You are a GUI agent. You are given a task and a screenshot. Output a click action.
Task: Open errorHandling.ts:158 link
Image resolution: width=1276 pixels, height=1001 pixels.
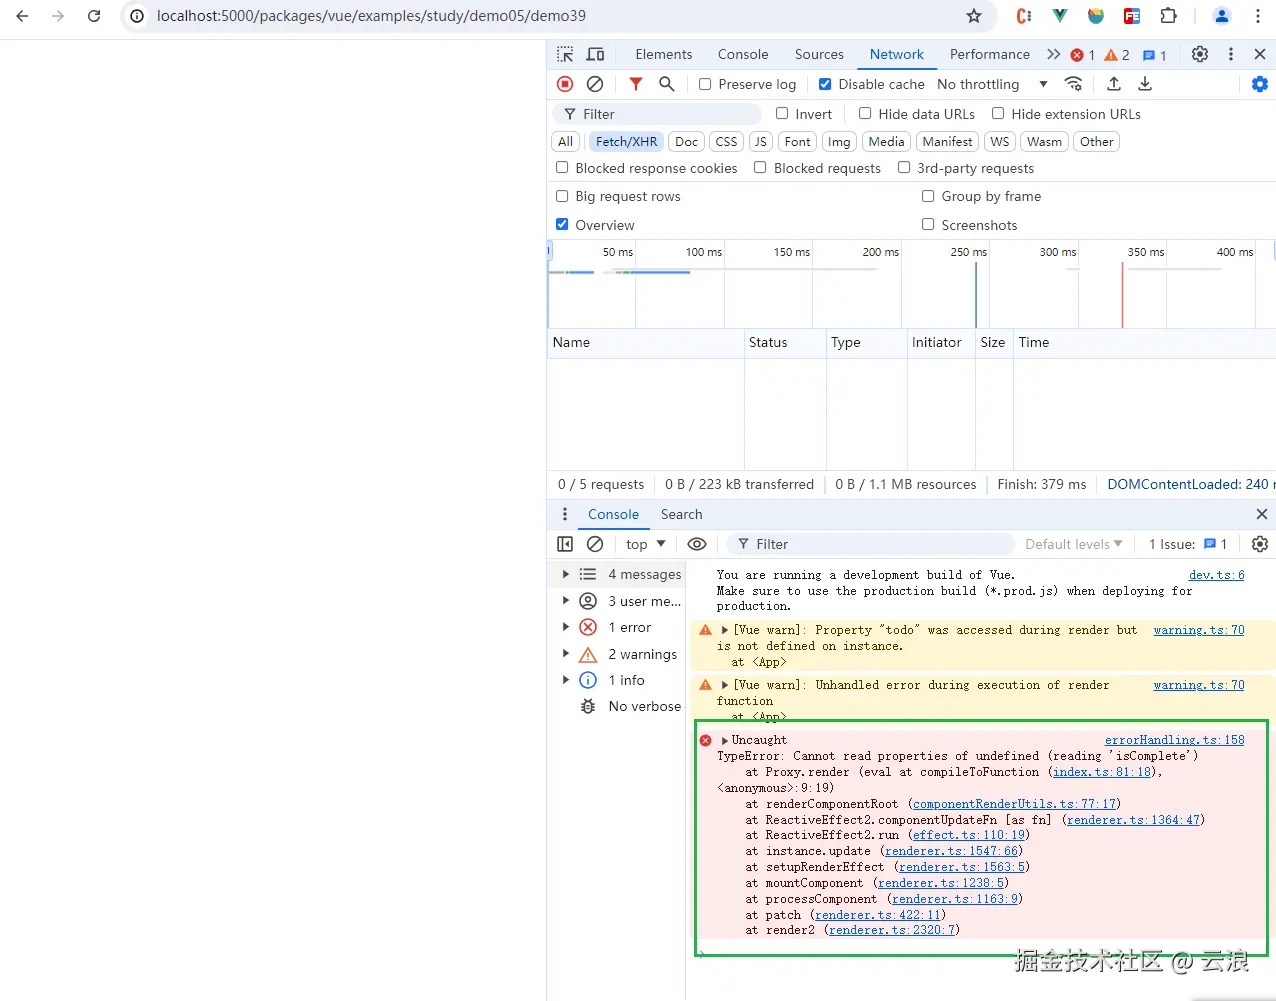point(1174,740)
